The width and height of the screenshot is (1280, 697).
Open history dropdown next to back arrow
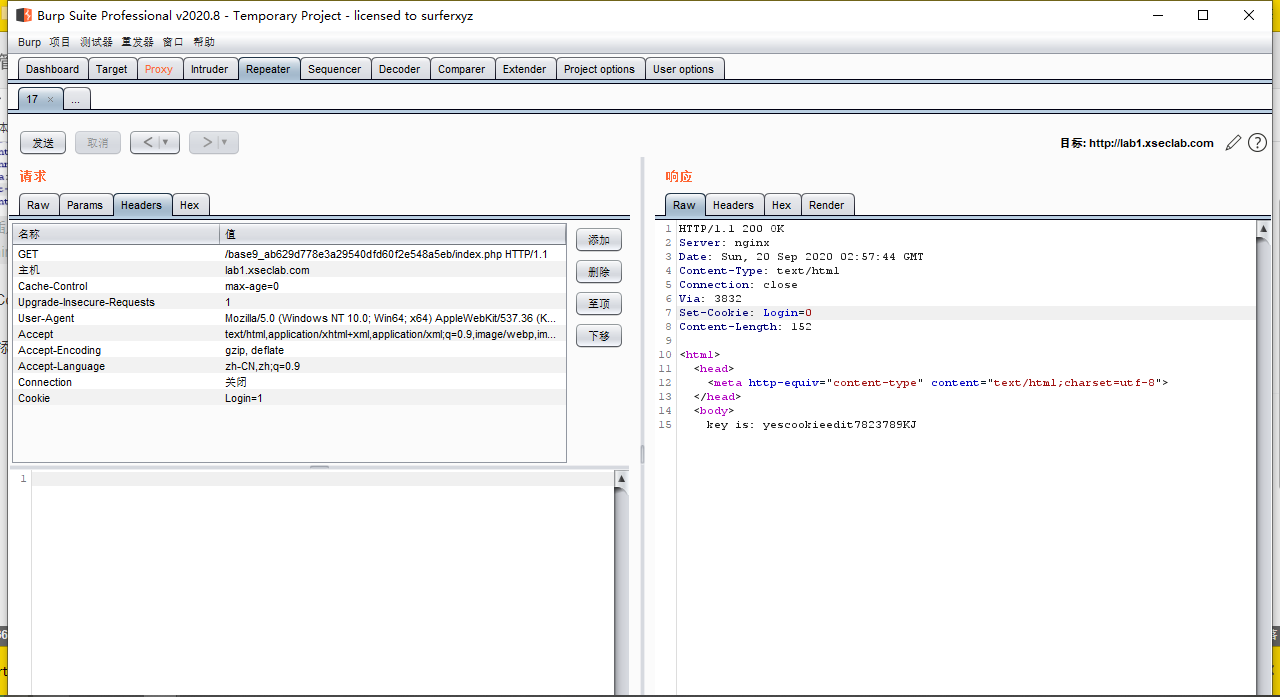pyautogui.click(x=166, y=143)
